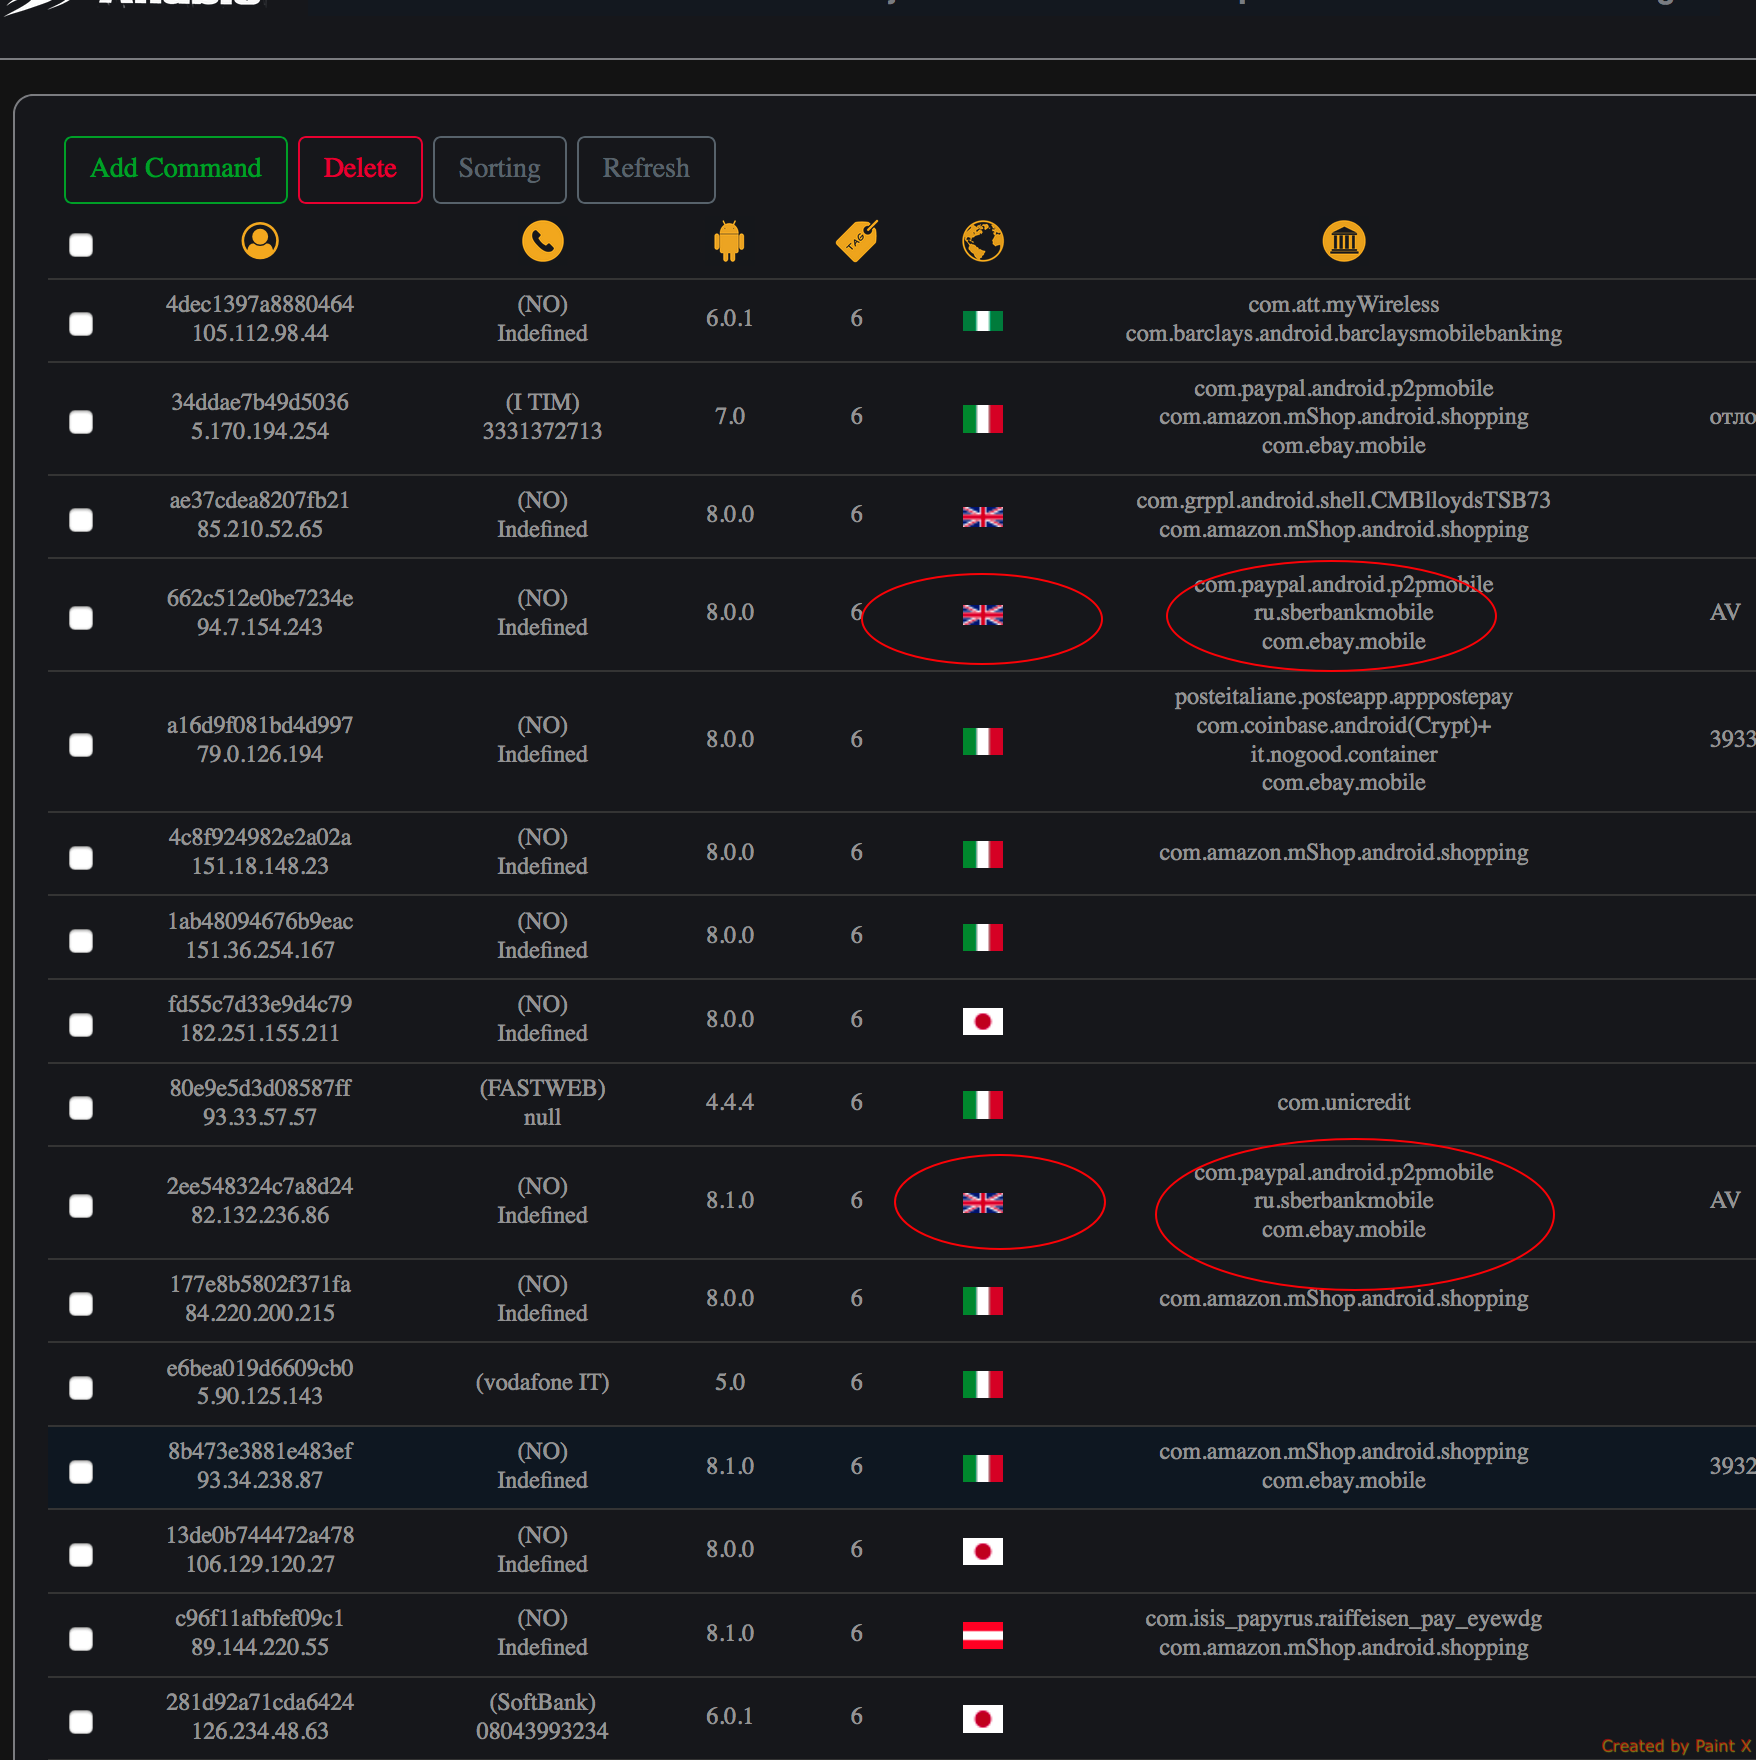Click com.isis_papyrus.raiffeisen_pay_eyewdg text

point(1343,1618)
